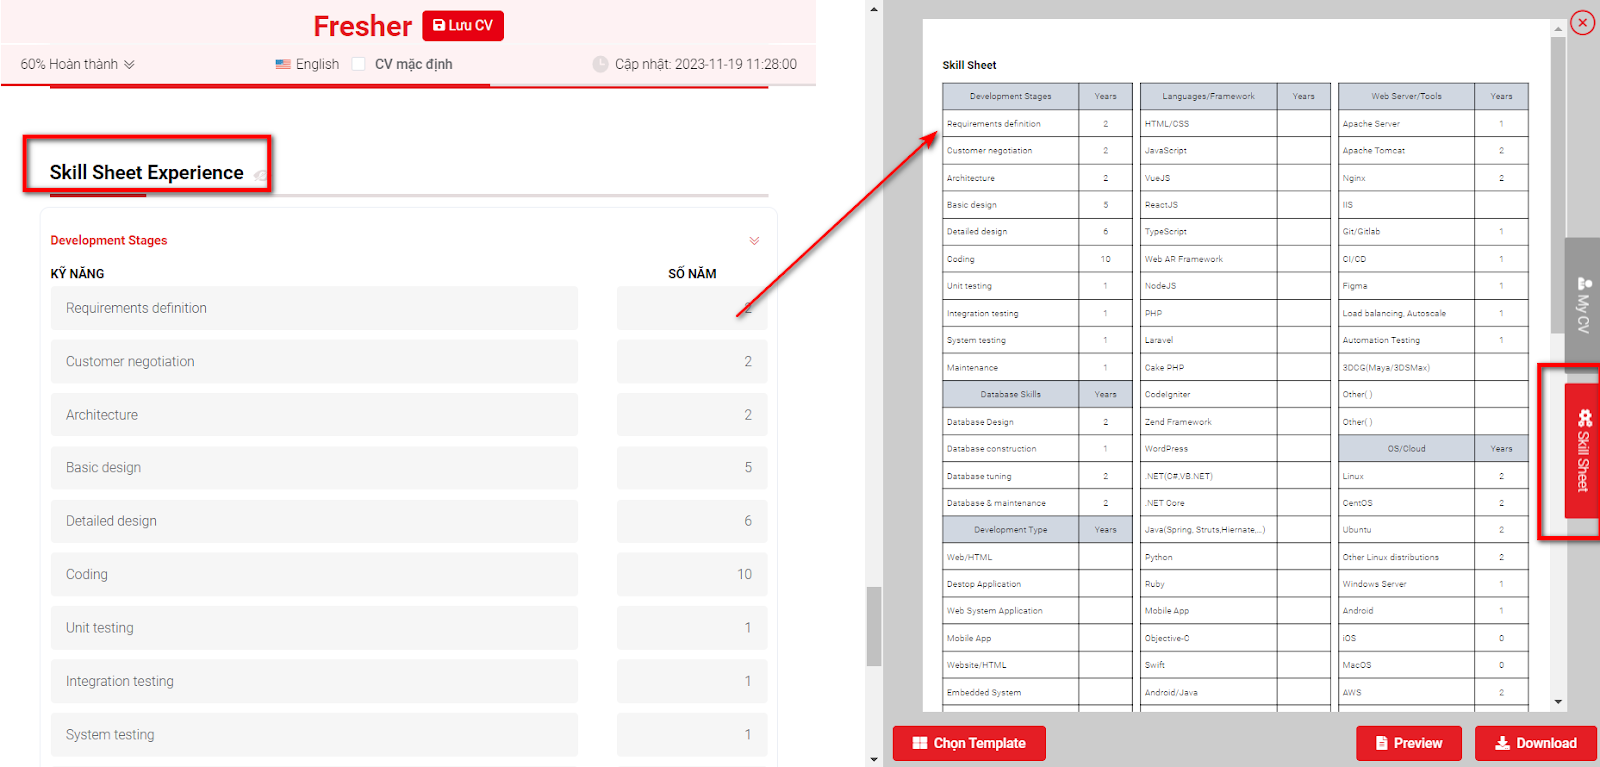Click the Development Stages header in preview table

pos(1010,96)
